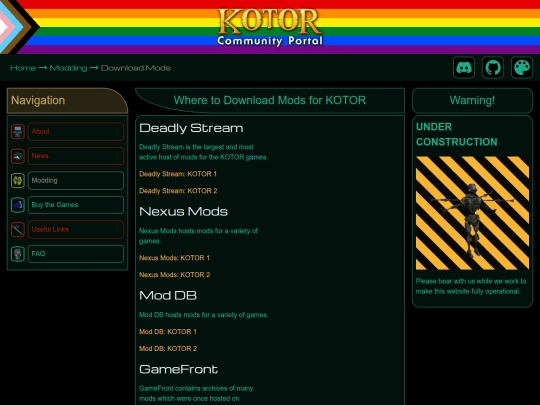Click Download Mods breadcrumb text
540x405 pixels.
coord(136,68)
